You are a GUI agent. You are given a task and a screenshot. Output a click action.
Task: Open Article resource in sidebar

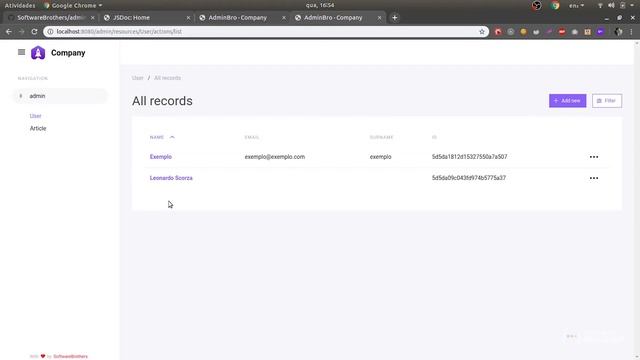pos(38,128)
